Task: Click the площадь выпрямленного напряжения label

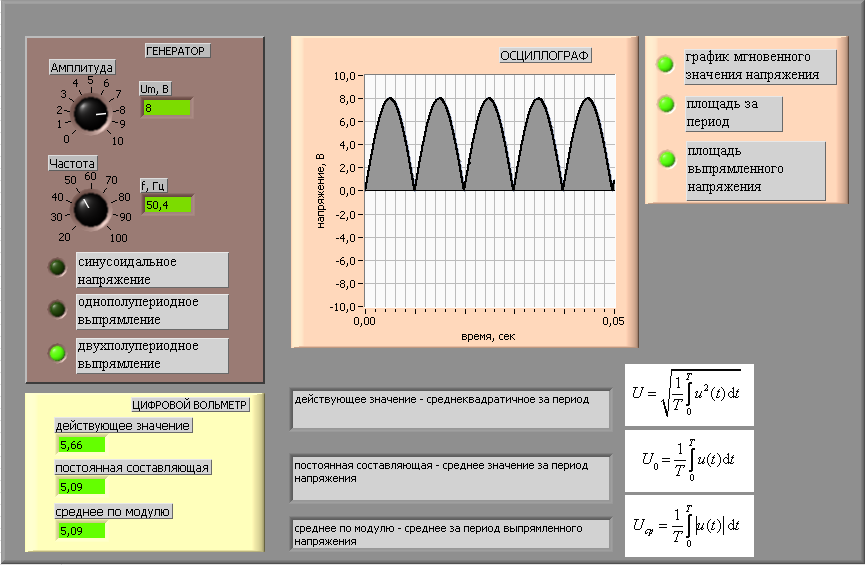Action: pos(756,170)
